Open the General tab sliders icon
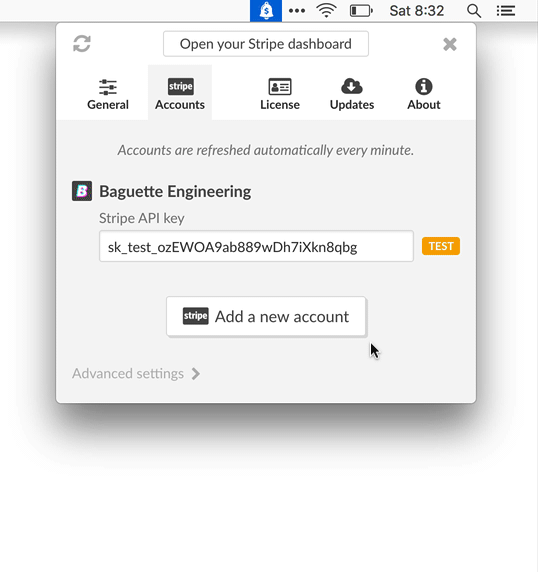The image size is (538, 572). click(108, 87)
